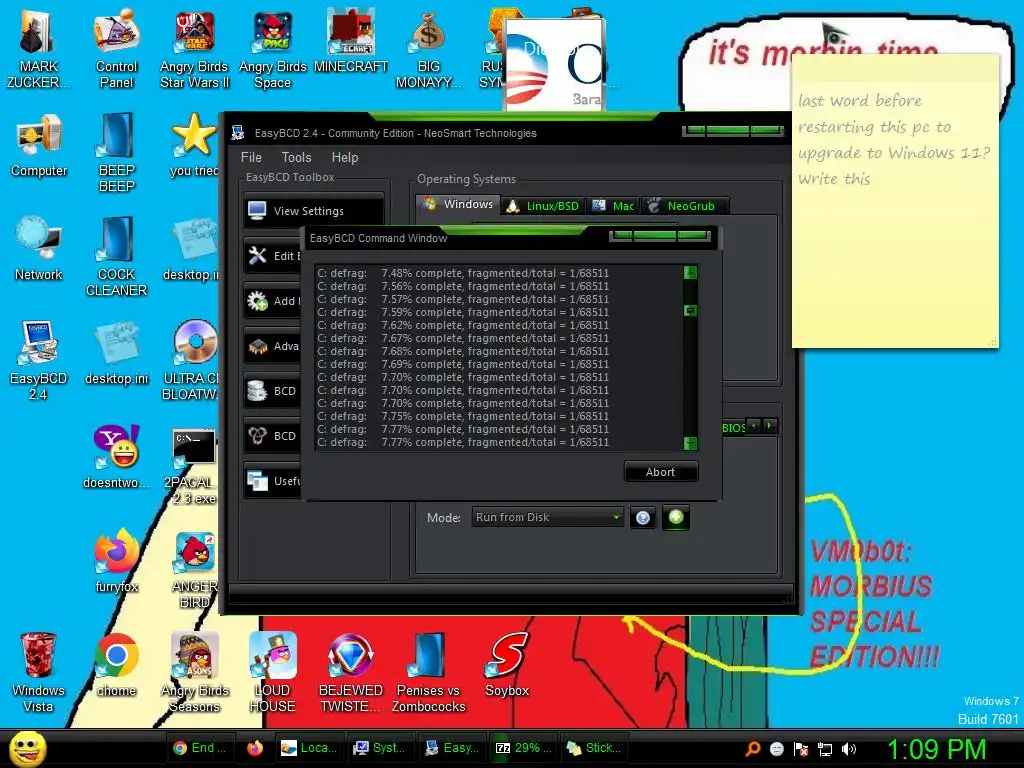Open the LOUD HOUSE desktop icon
The height and width of the screenshot is (768, 1024).
coord(272,673)
